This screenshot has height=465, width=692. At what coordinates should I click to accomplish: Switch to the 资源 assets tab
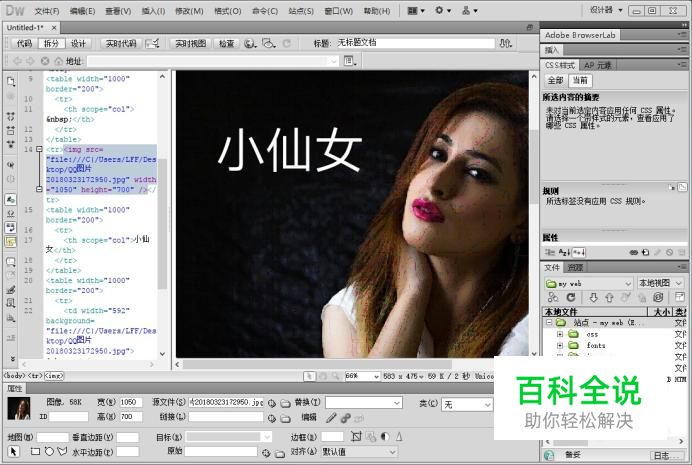(575, 267)
